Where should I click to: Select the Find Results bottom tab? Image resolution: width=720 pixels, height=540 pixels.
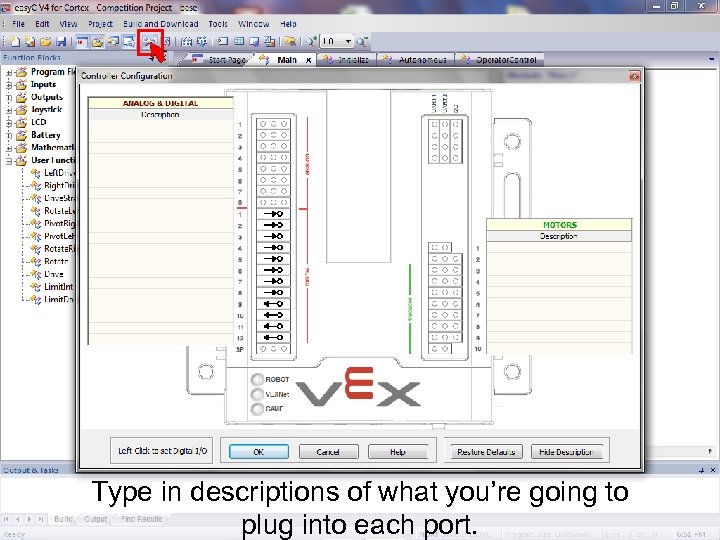tap(141, 519)
